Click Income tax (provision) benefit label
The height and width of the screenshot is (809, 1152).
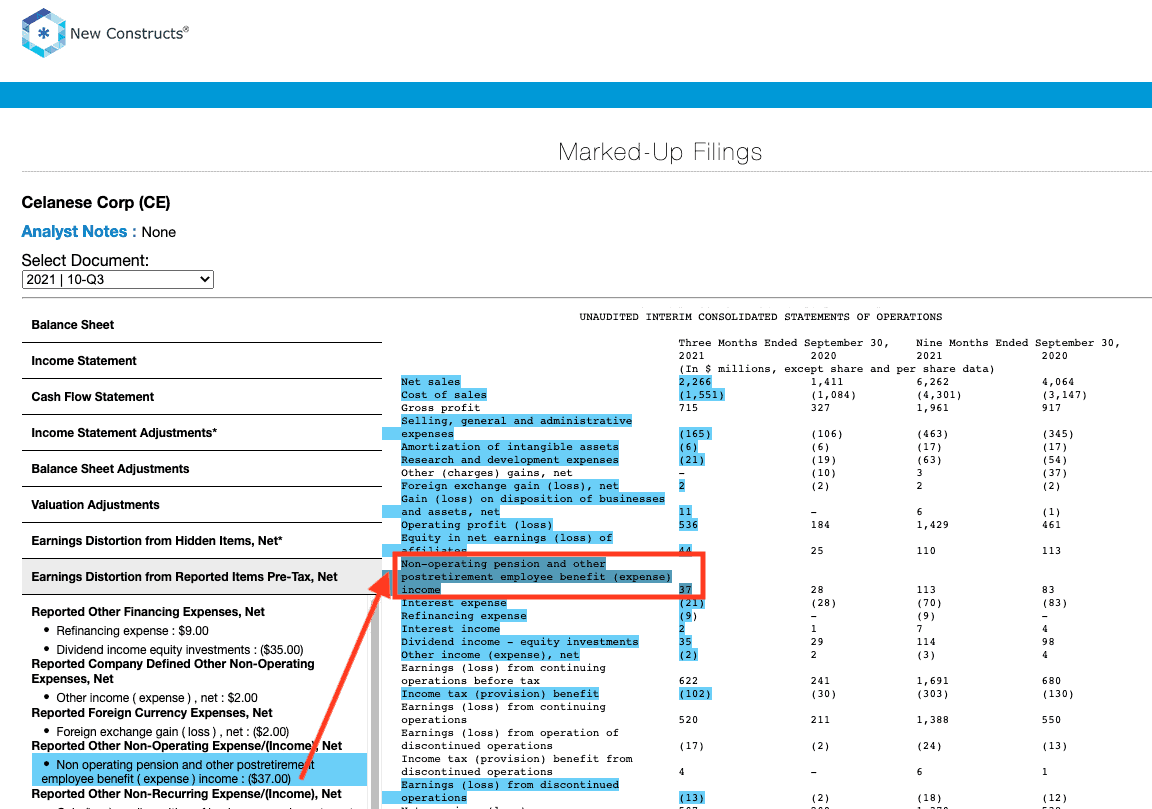click(500, 694)
